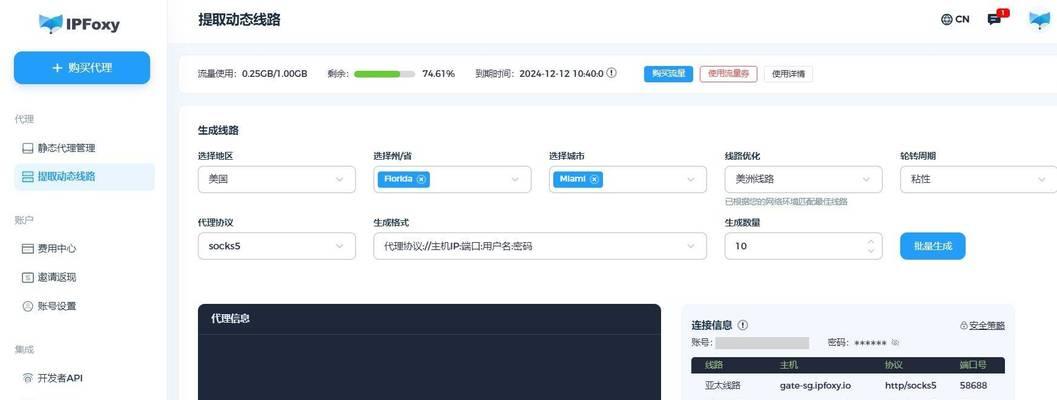Open the 选择州/省 dropdown
This screenshot has height=400, width=1057.
click(x=452, y=179)
